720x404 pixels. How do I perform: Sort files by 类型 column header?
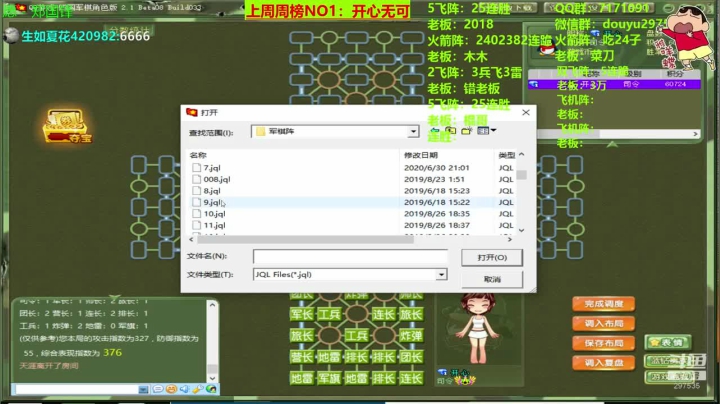(506, 155)
